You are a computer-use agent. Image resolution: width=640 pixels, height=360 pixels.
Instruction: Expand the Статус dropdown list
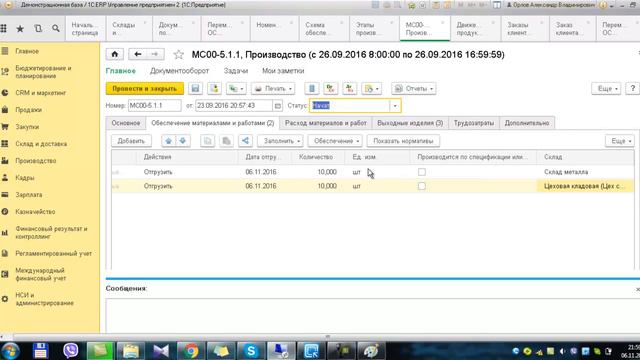395,106
